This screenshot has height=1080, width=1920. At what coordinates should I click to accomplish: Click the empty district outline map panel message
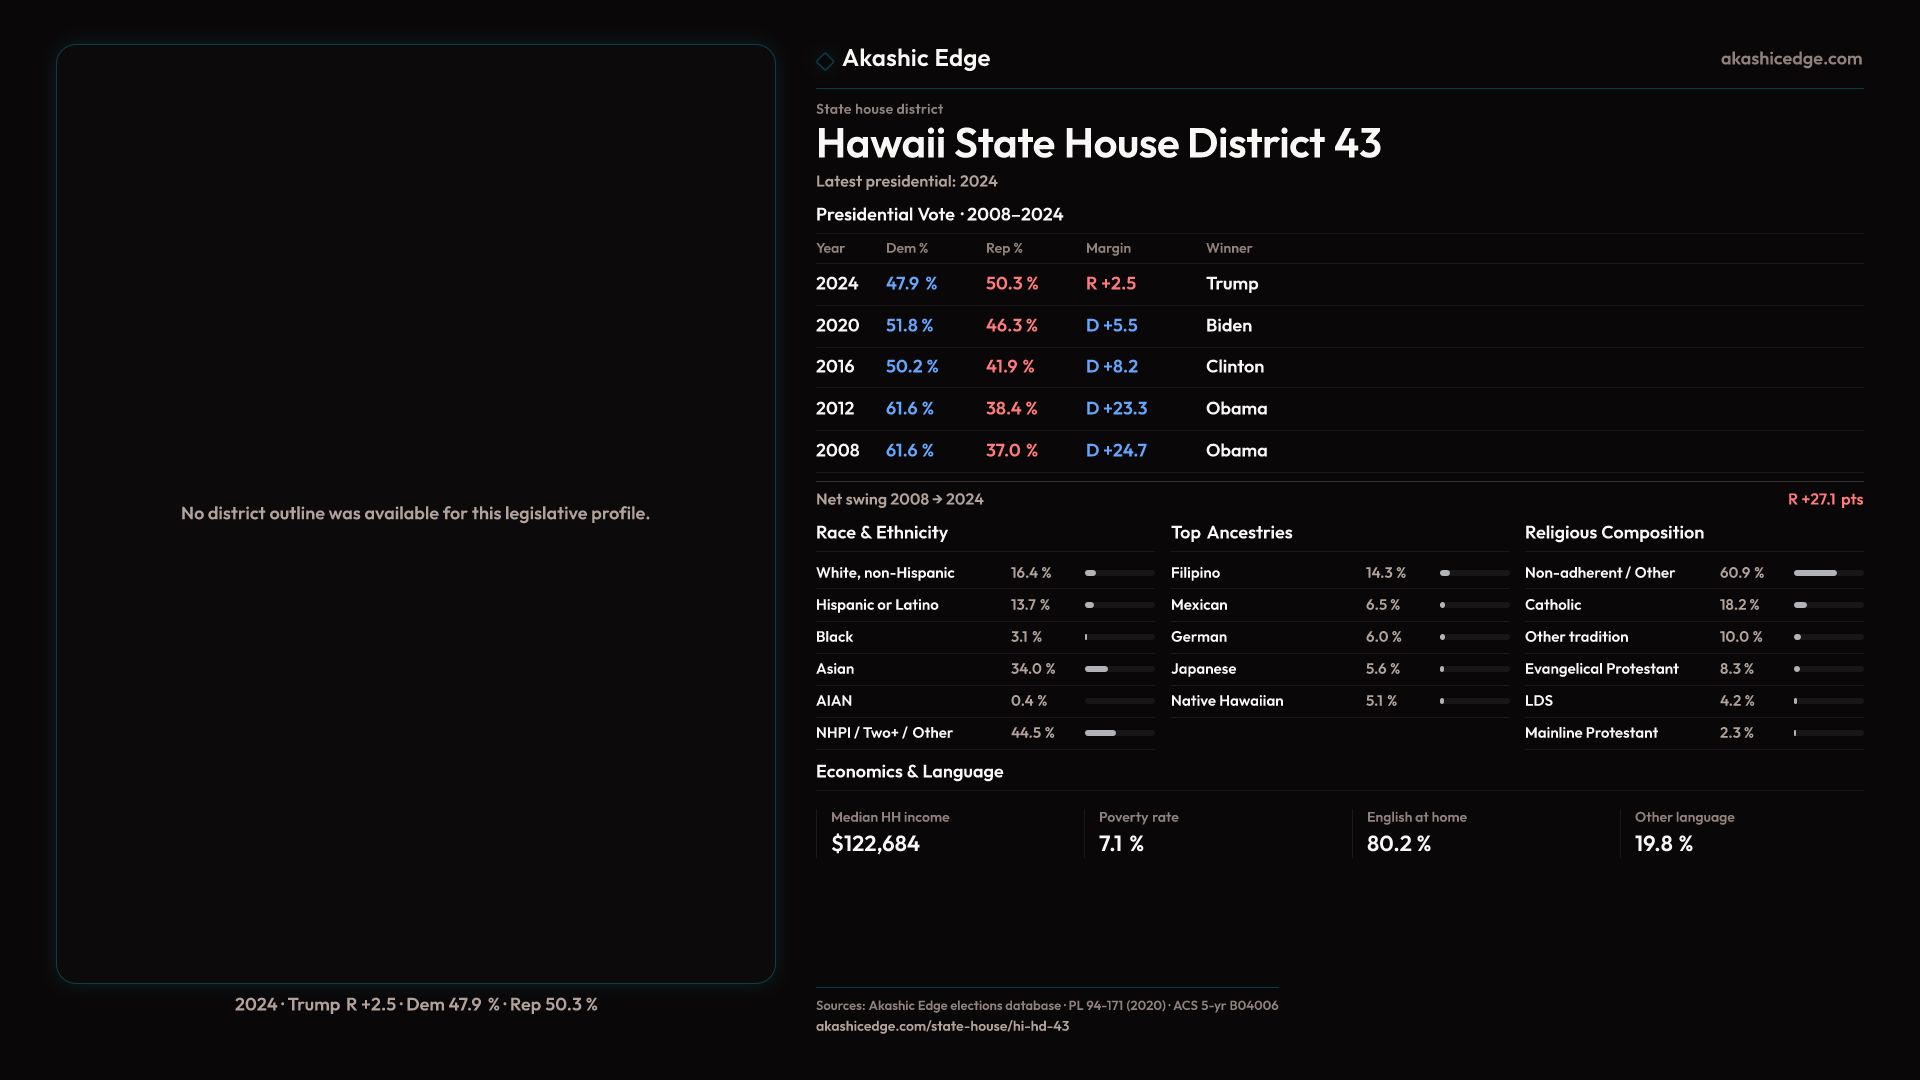(415, 513)
